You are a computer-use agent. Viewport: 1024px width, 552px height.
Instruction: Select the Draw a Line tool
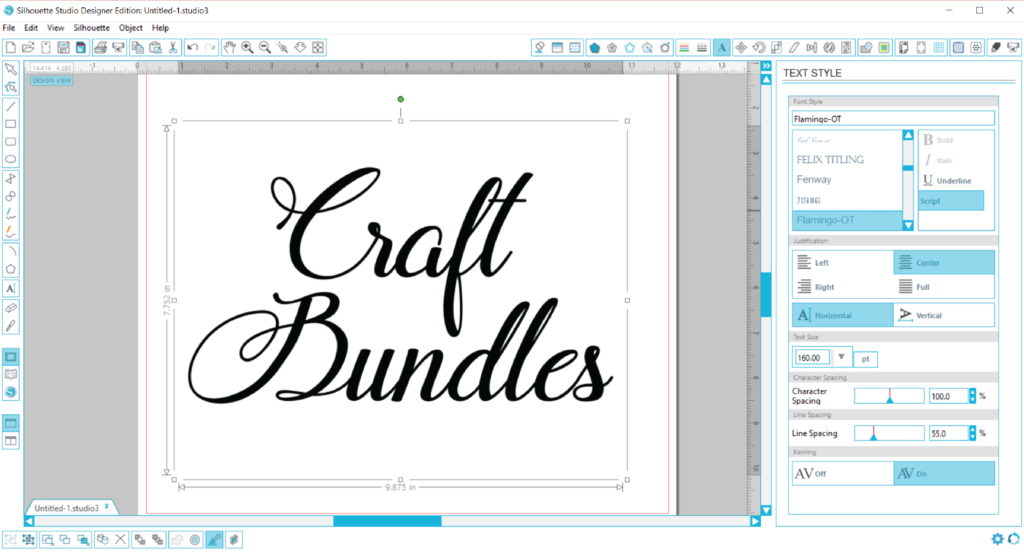10,106
